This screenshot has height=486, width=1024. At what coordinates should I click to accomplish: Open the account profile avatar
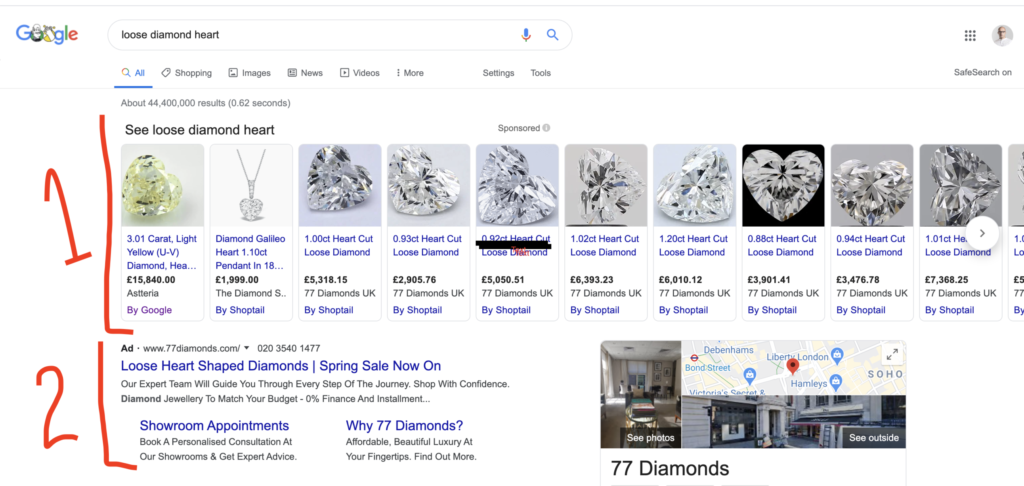pyautogui.click(x=1002, y=35)
